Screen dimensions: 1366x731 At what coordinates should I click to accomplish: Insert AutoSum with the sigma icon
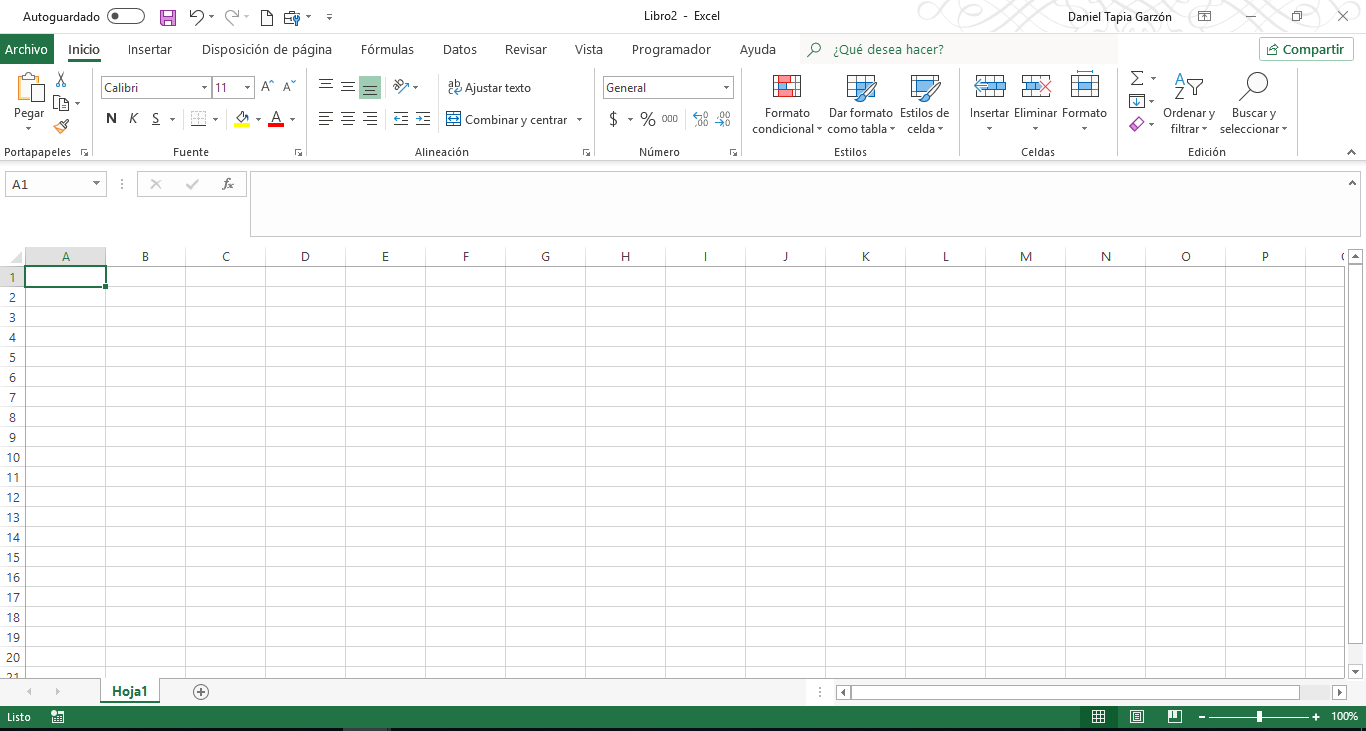click(x=1136, y=78)
